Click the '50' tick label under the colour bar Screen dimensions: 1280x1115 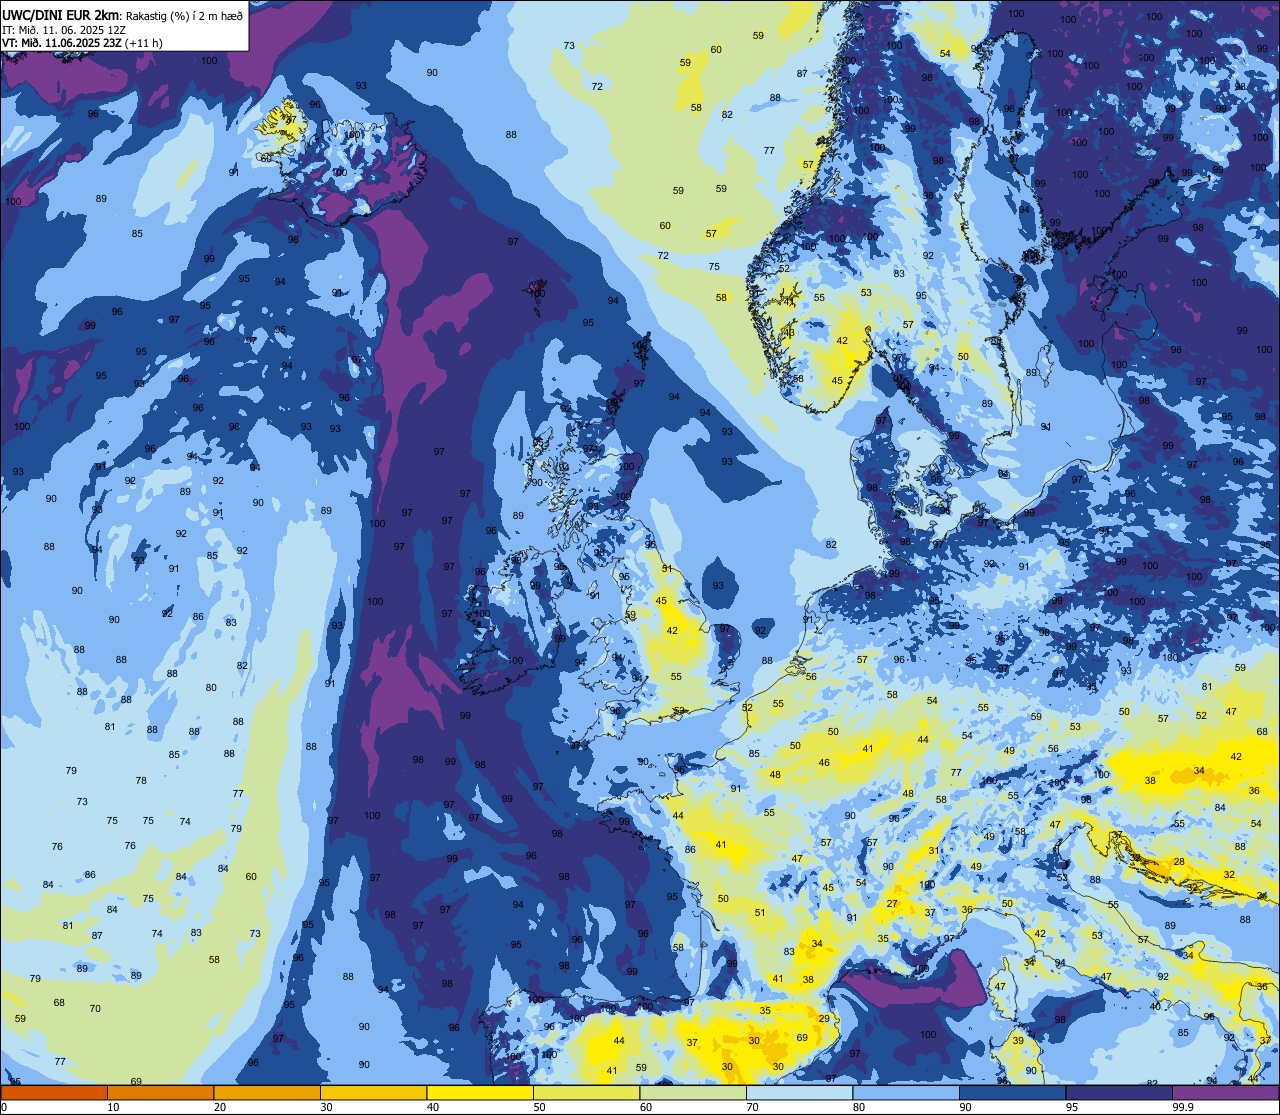tap(539, 1107)
